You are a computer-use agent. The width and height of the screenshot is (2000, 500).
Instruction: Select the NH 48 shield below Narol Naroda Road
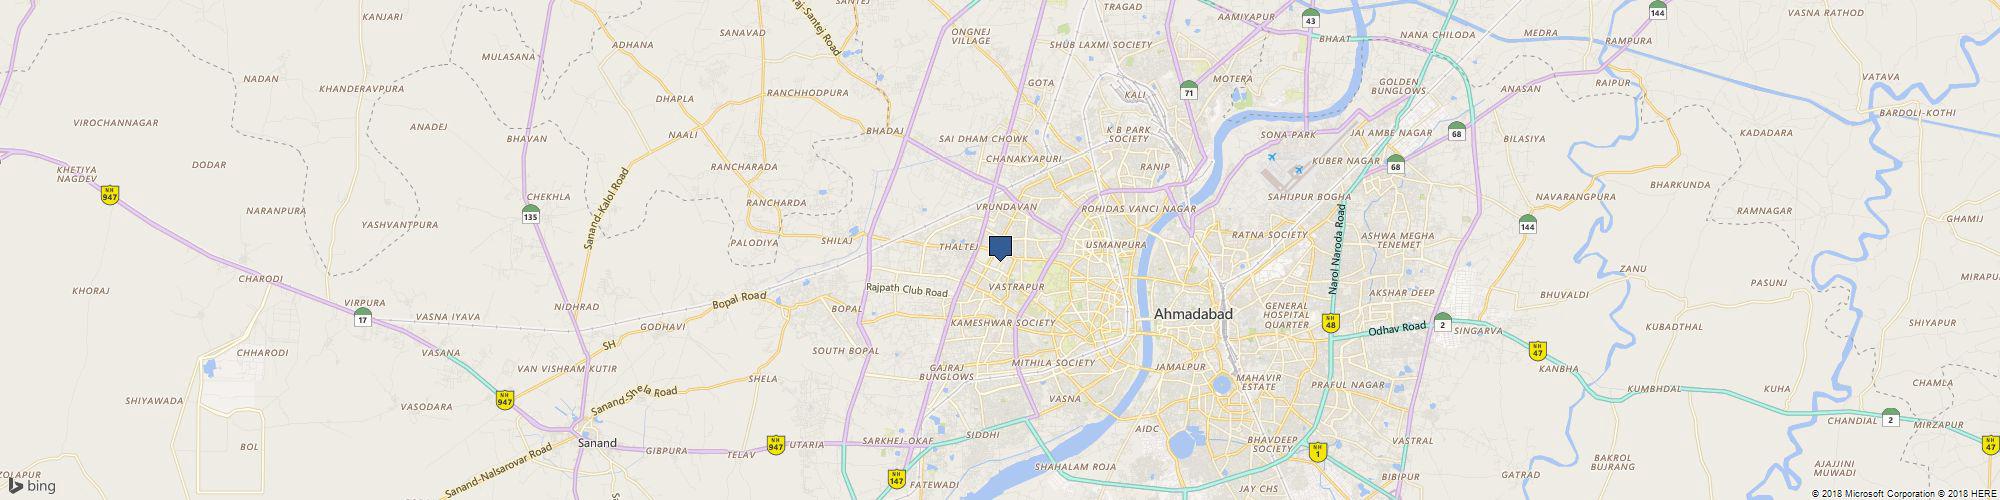click(x=1330, y=322)
